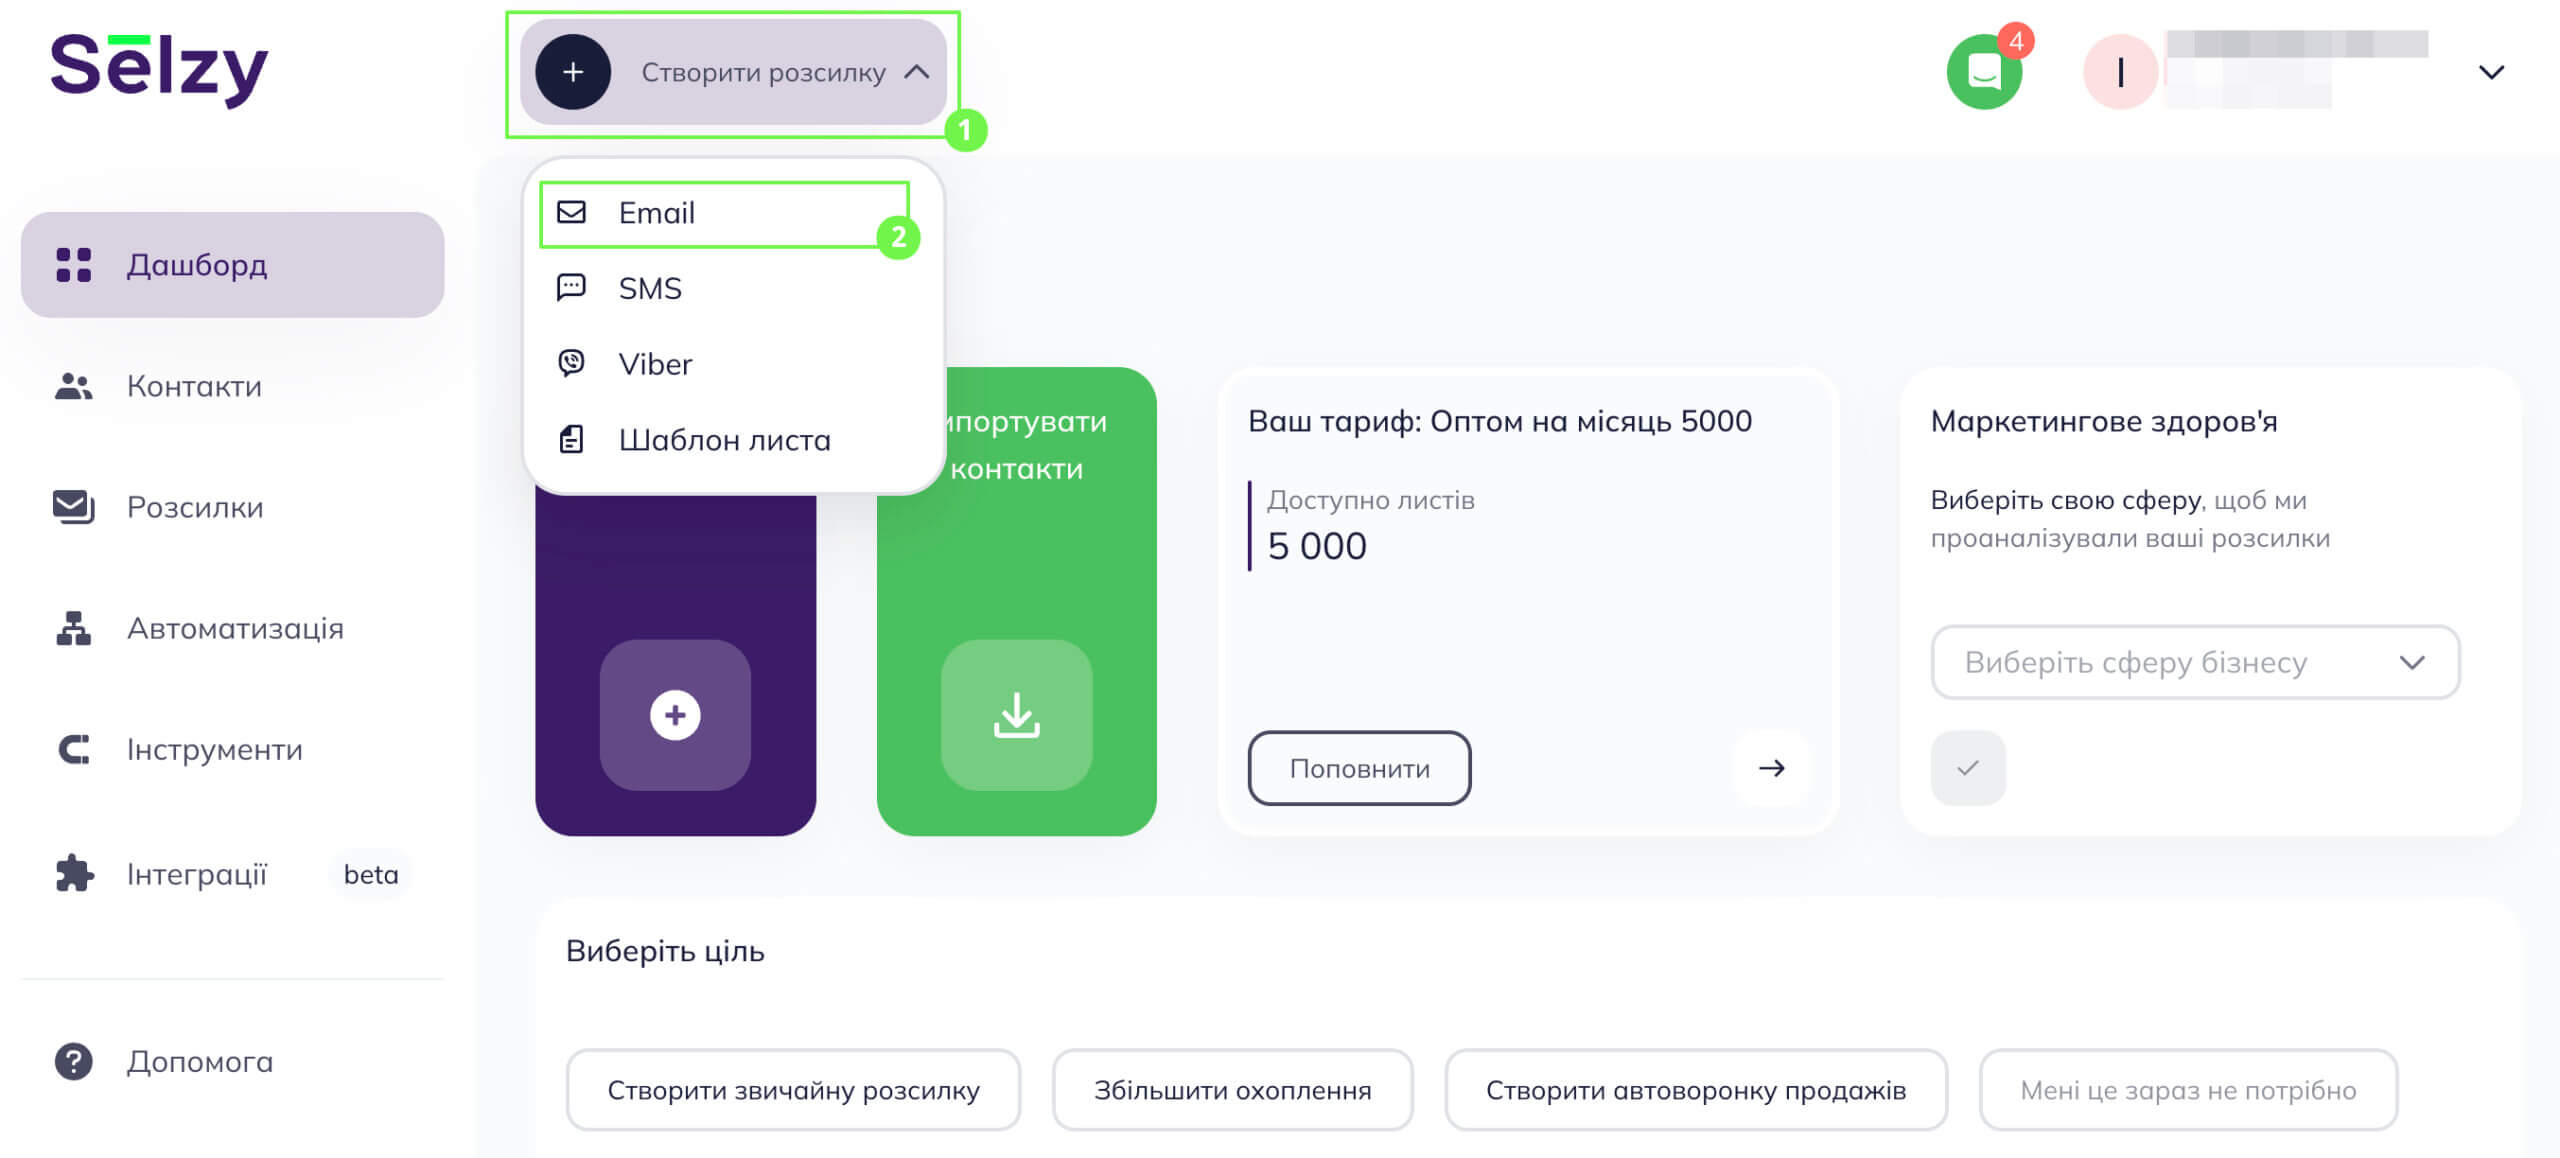
Task: Click the checkmark confirm button
Action: (1968, 768)
